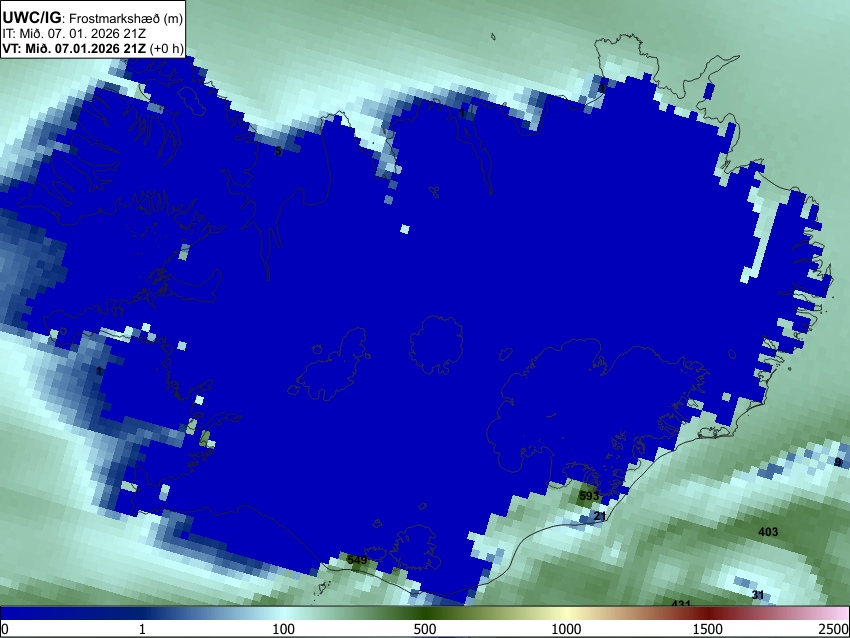Click the map value label '549'

(x=357, y=559)
